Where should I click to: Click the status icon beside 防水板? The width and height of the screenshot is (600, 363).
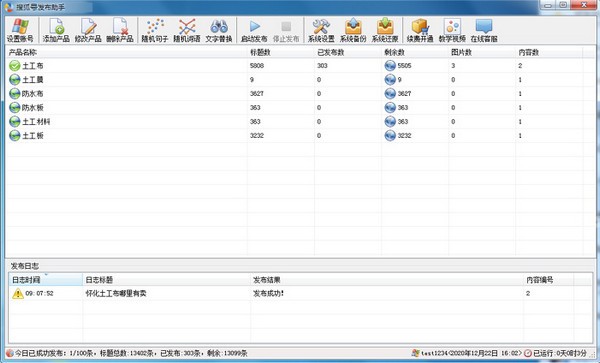click(x=15, y=107)
